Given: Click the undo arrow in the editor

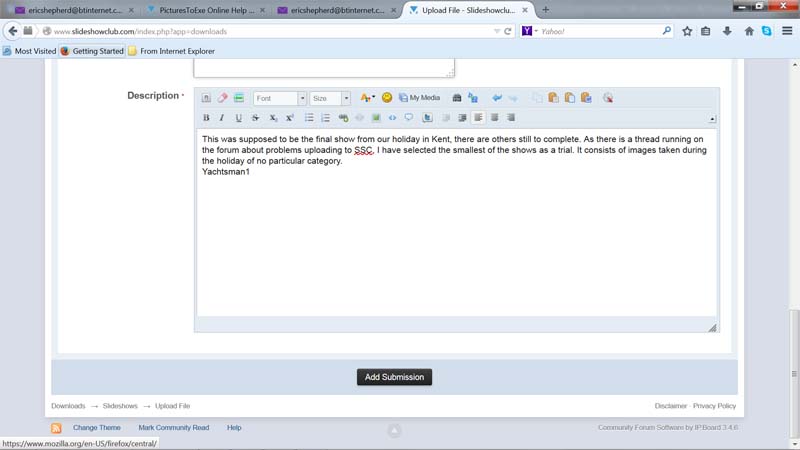Looking at the screenshot, I should 497,98.
